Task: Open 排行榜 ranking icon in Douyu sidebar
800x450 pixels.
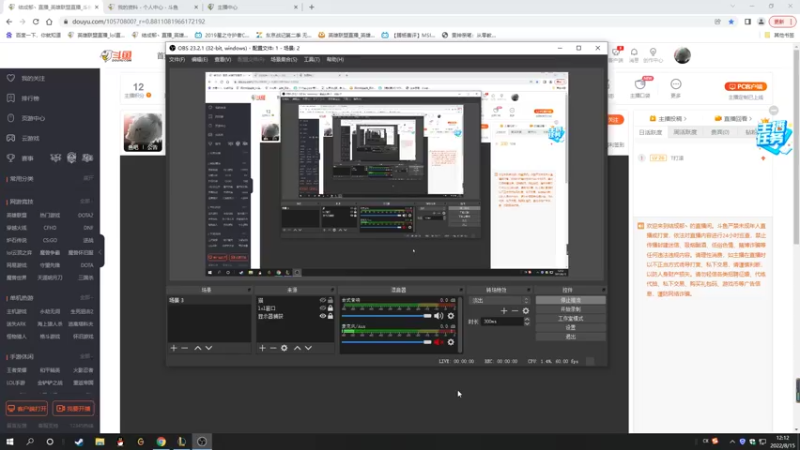Action: [11, 98]
